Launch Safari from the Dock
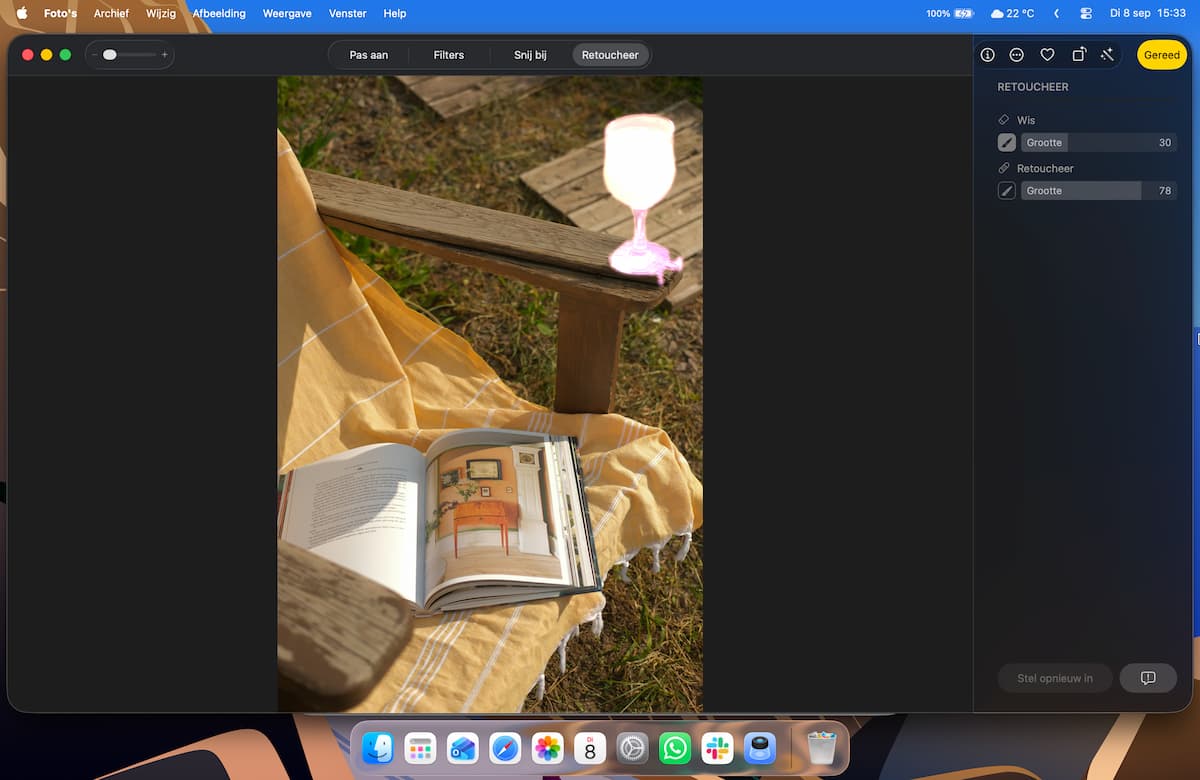This screenshot has width=1200, height=780. pos(505,748)
